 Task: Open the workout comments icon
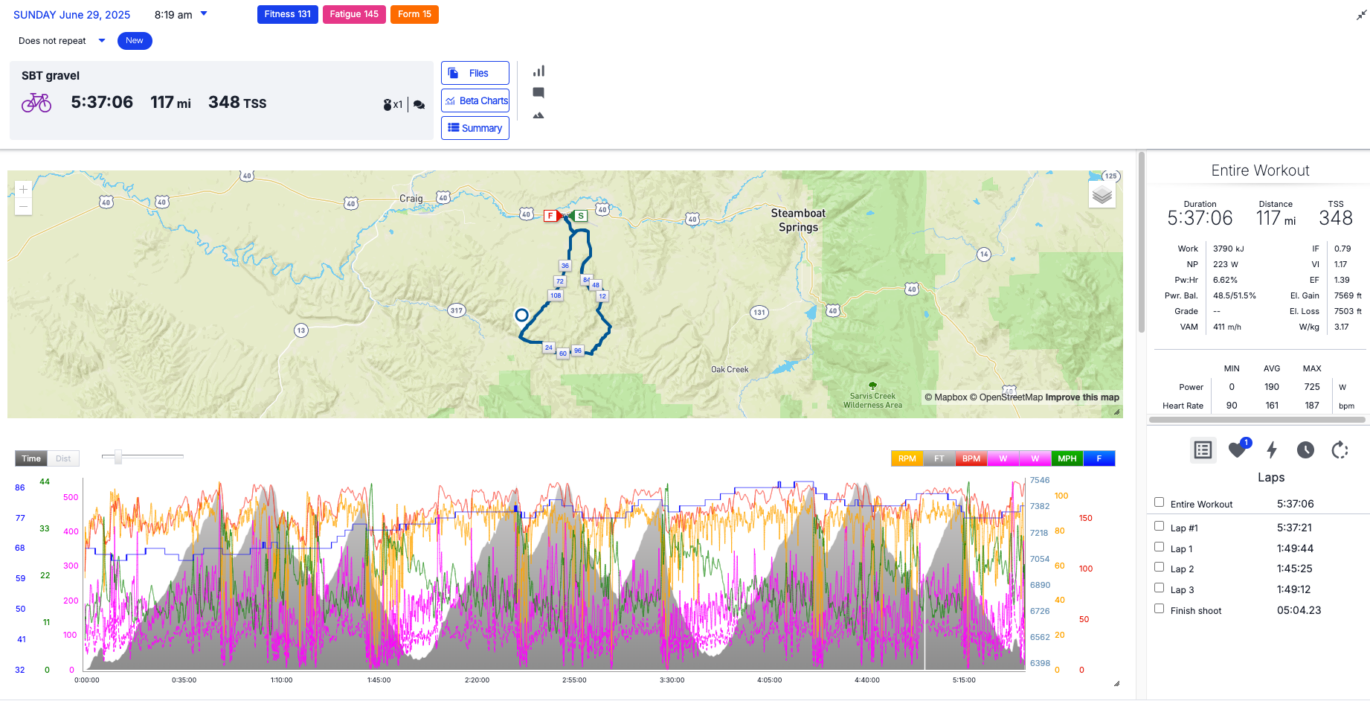point(539,92)
